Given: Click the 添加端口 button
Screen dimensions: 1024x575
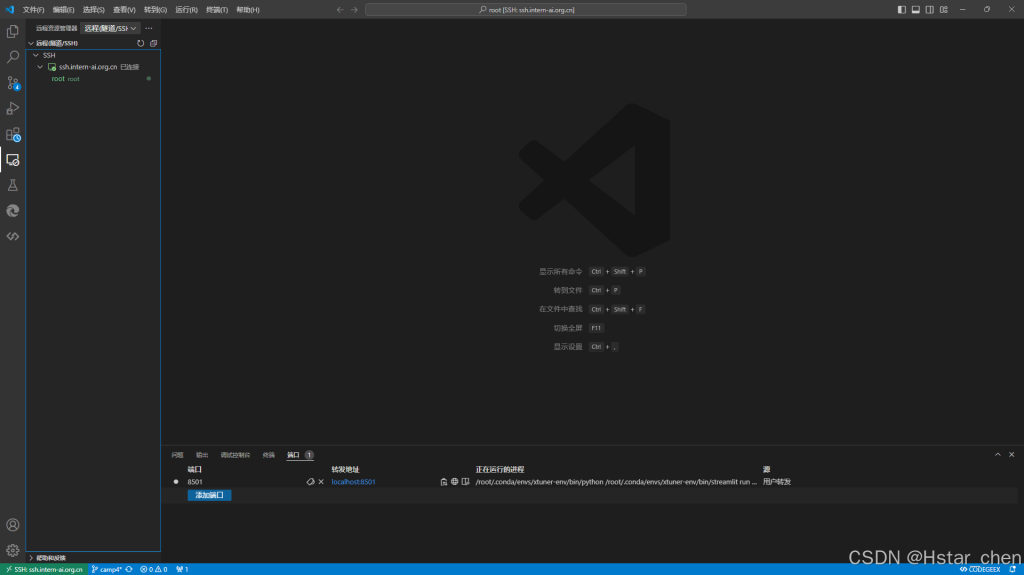Looking at the screenshot, I should coord(209,495).
